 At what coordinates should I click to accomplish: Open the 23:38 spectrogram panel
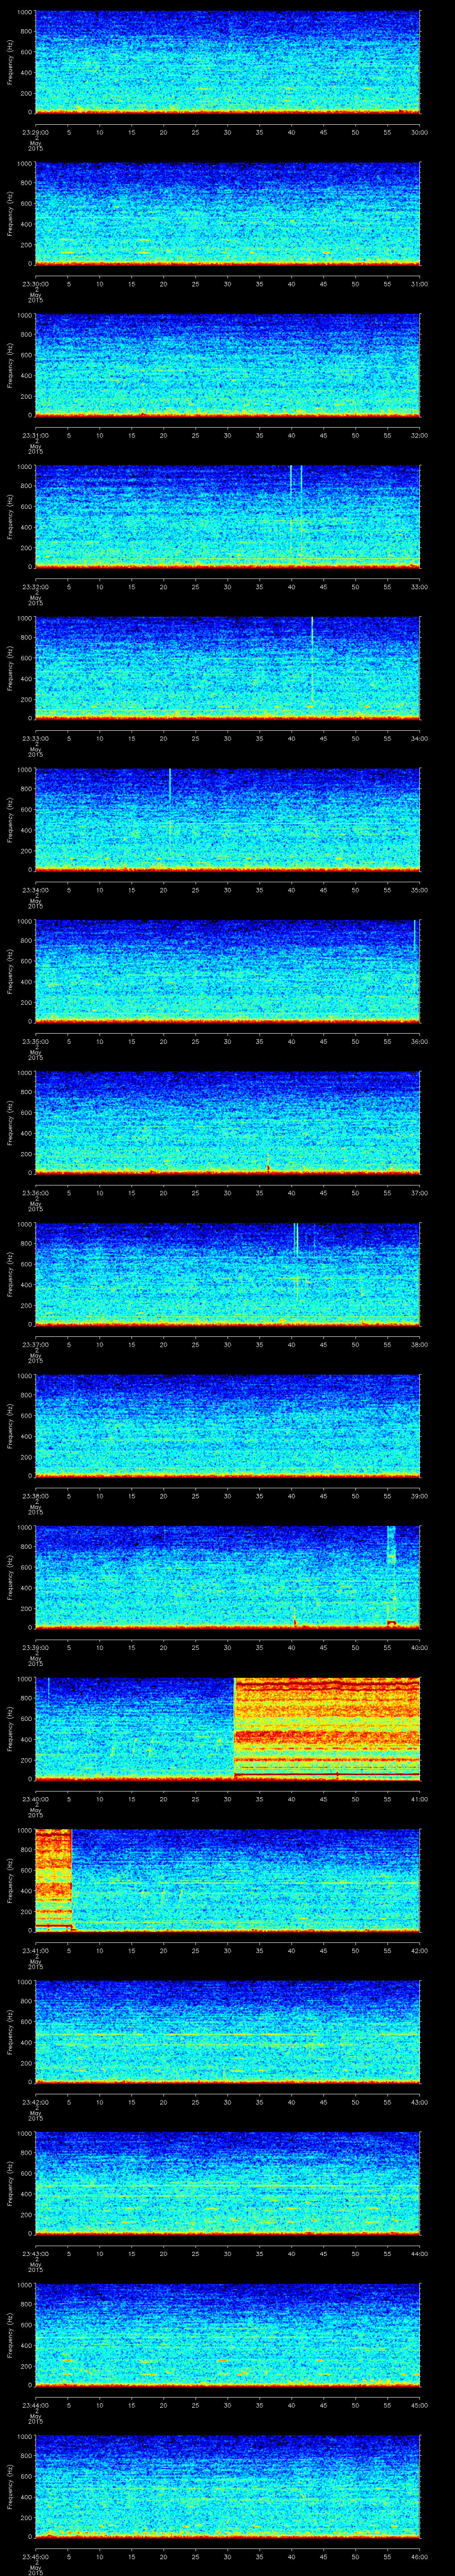point(227,1425)
